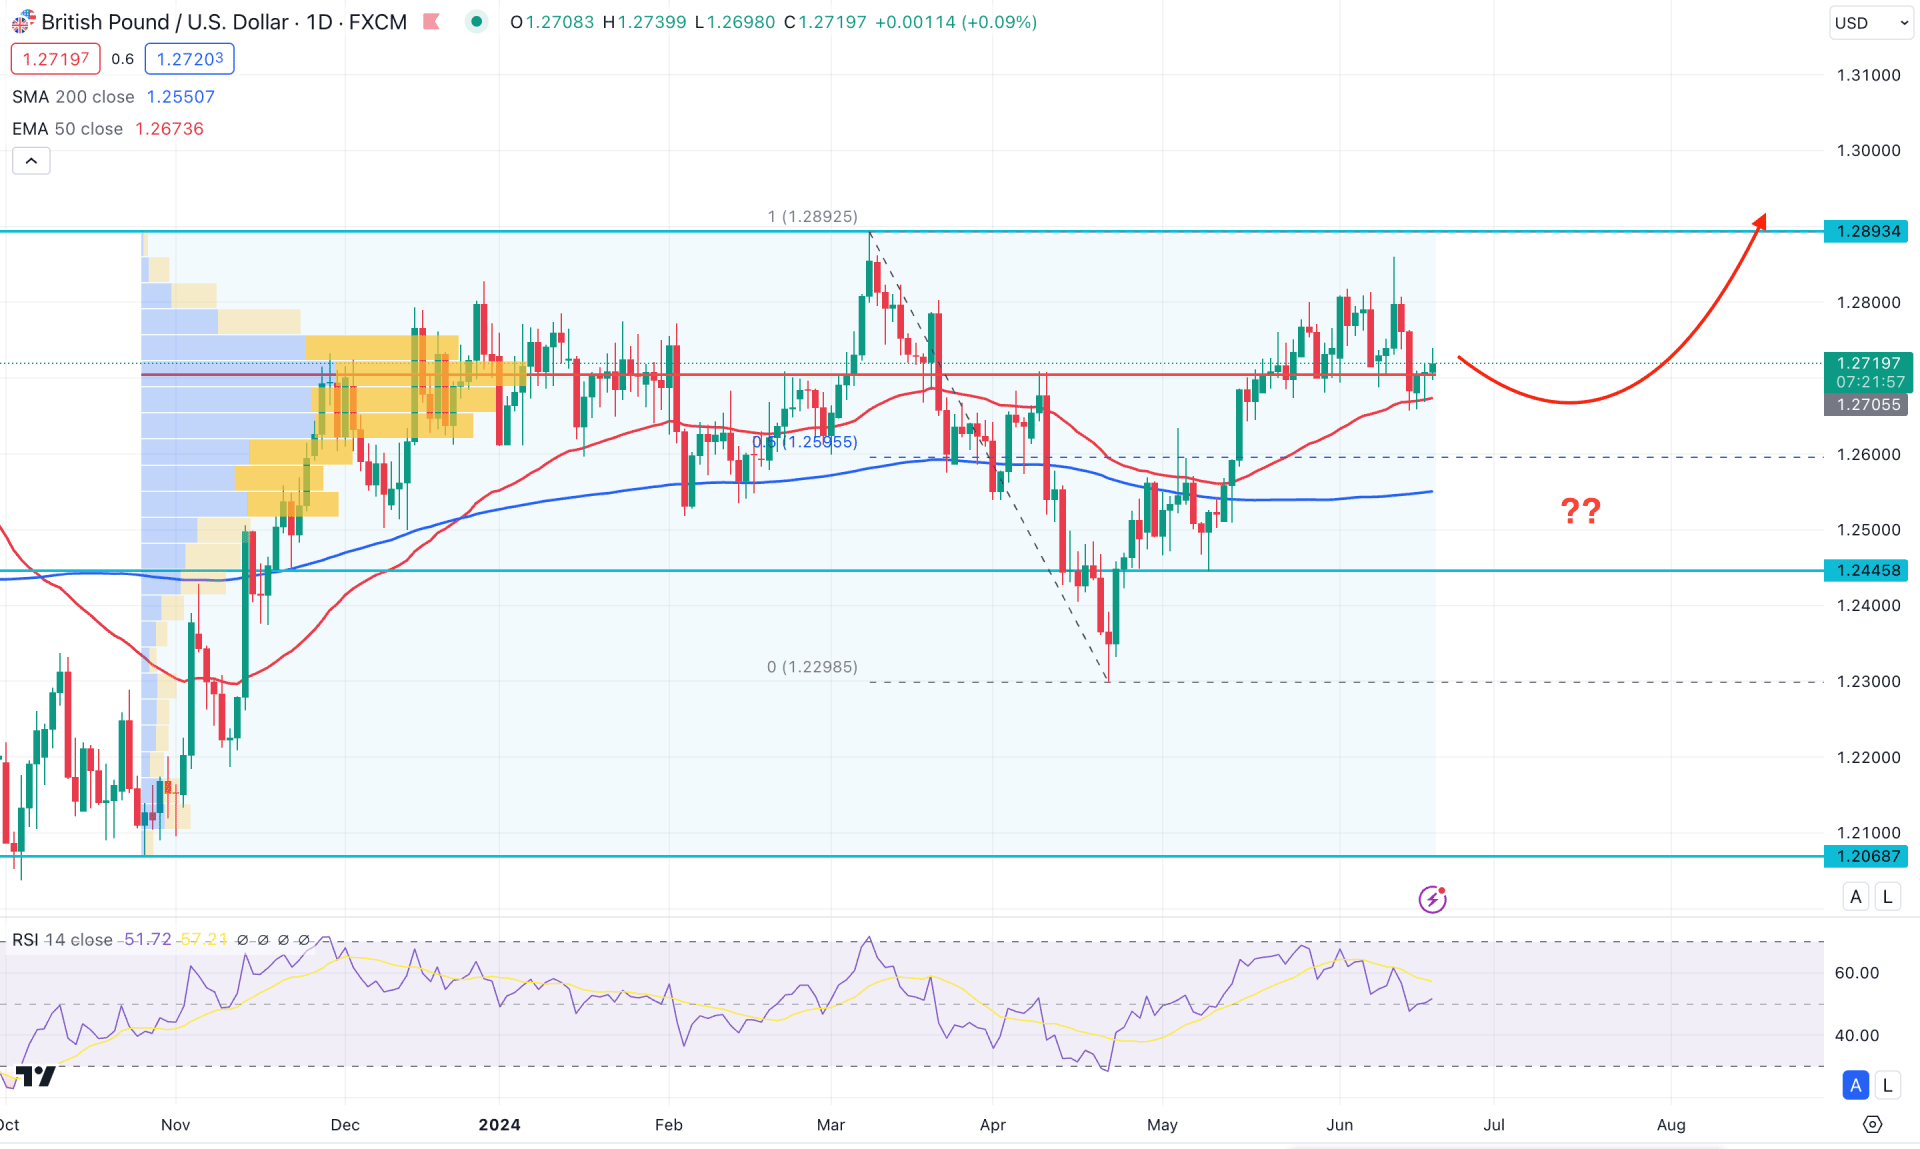Screen dimensions: 1920x1149
Task: Click the Nov label on time axis
Action: (175, 1125)
